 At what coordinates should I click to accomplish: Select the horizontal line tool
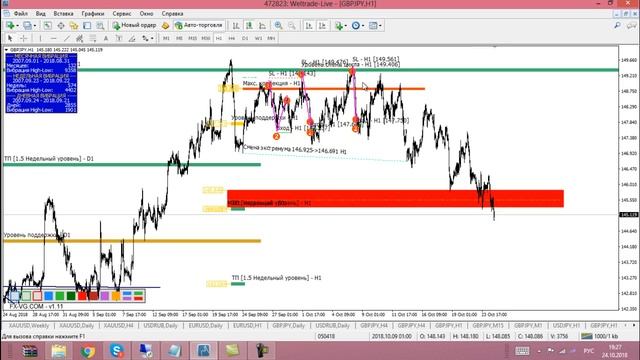pyautogui.click(x=53, y=38)
